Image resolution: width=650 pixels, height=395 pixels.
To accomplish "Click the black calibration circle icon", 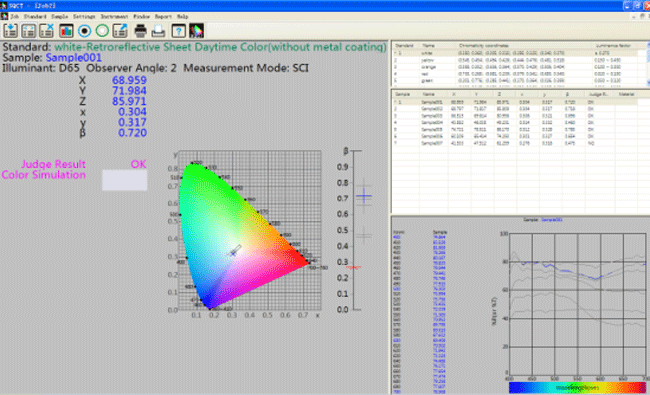I will (84, 31).
